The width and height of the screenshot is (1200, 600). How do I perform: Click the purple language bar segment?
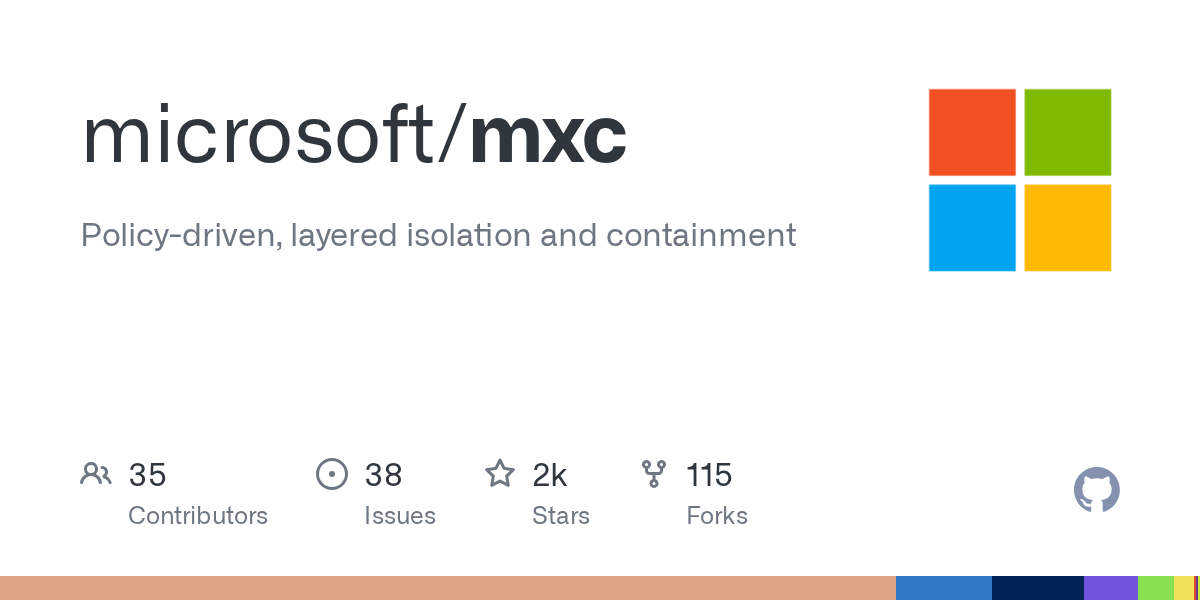click(1111, 588)
